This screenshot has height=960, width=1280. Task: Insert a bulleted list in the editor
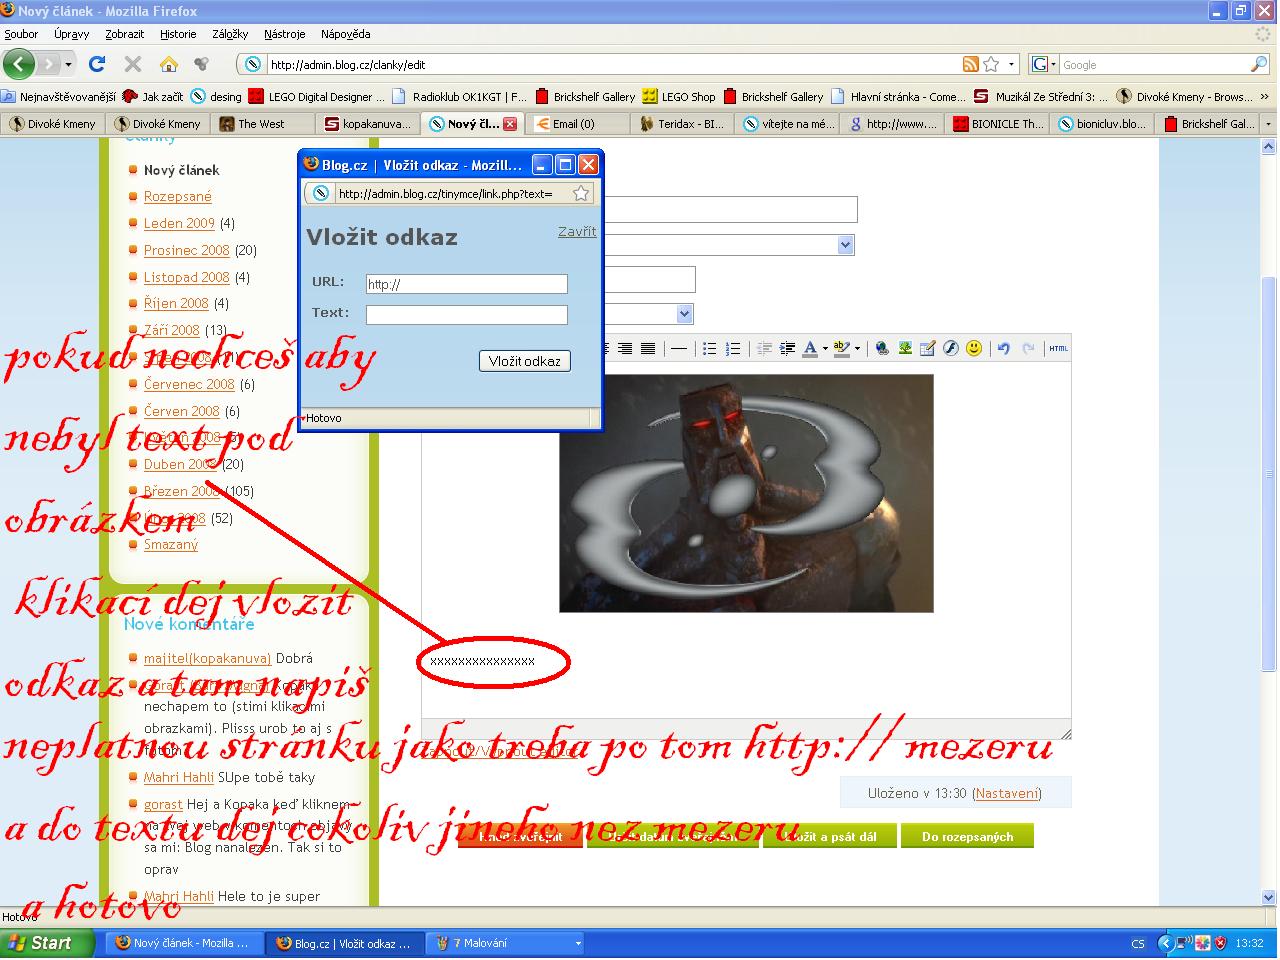coord(709,348)
